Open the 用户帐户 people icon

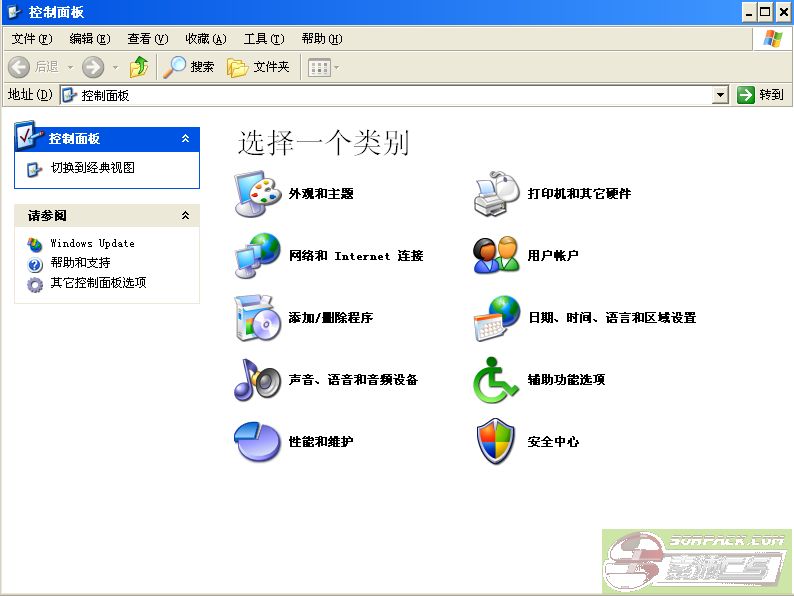pyautogui.click(x=496, y=256)
